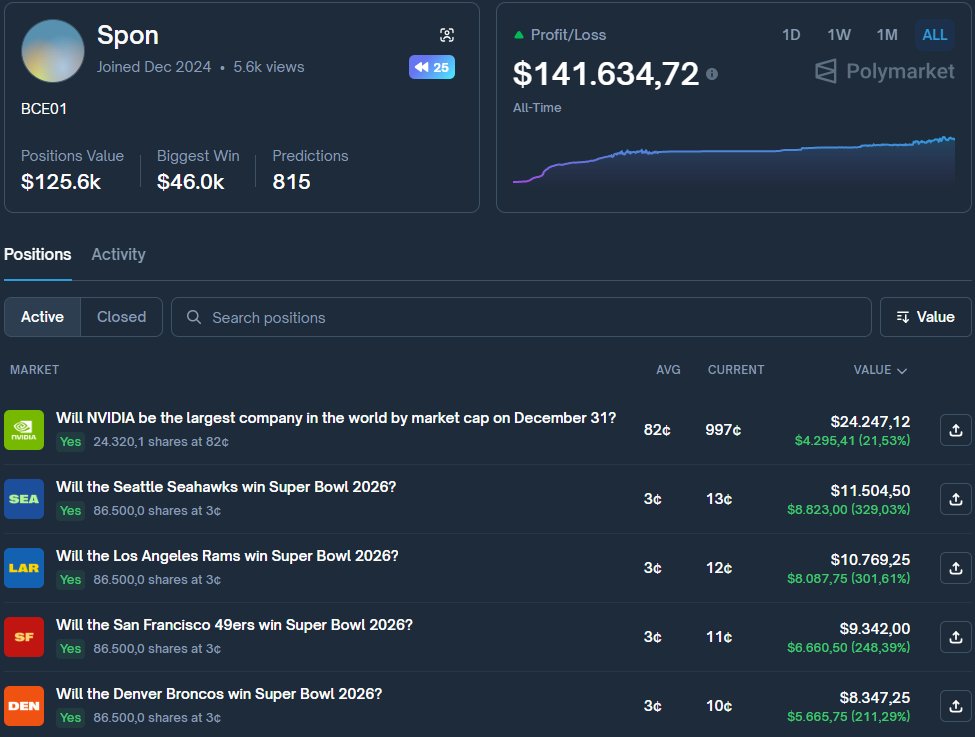
Task: Select the 1D profit range
Action: point(791,35)
